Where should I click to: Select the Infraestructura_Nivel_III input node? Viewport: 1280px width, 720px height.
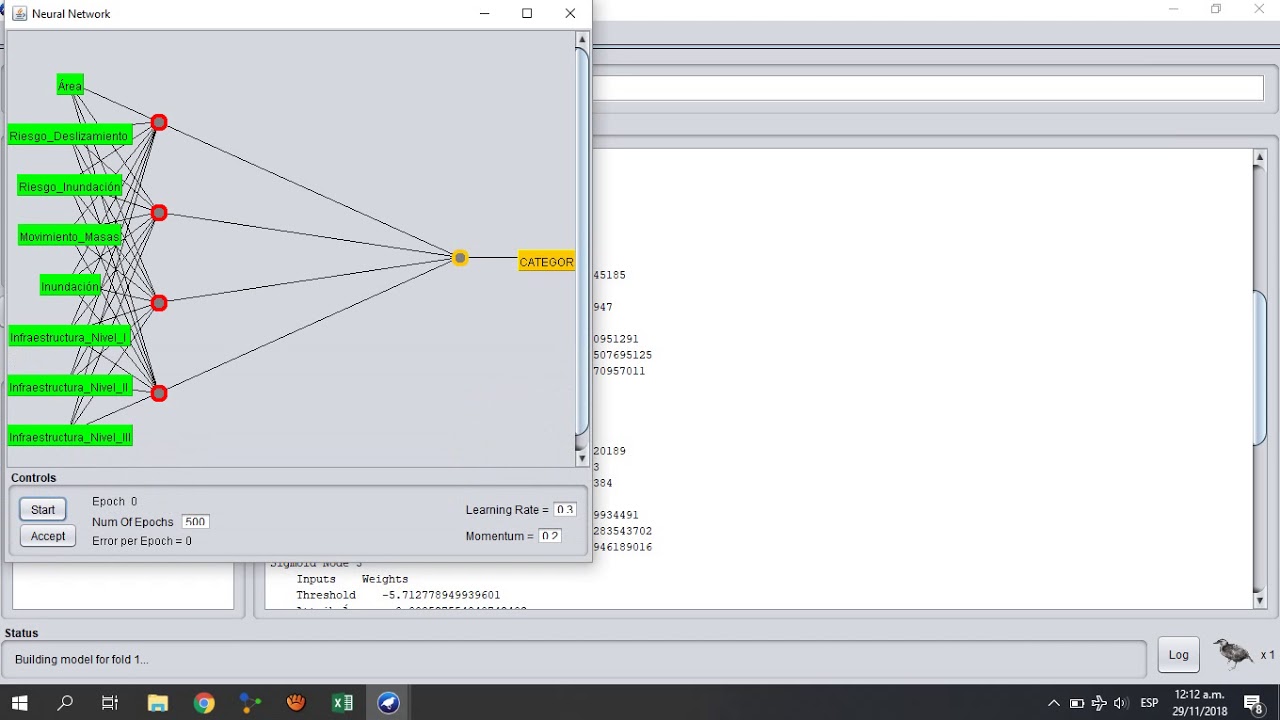coord(70,437)
